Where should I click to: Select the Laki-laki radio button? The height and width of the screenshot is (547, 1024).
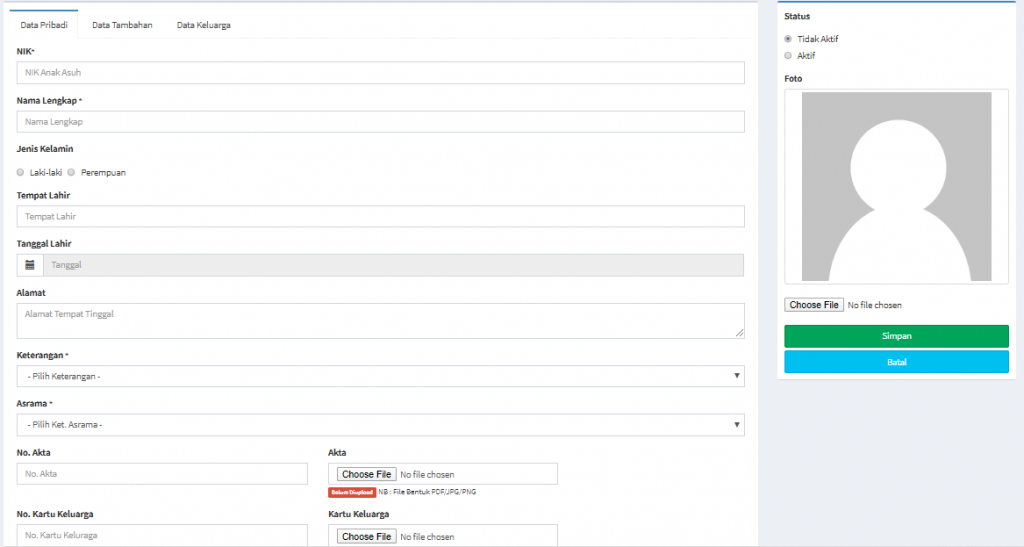click(21, 172)
